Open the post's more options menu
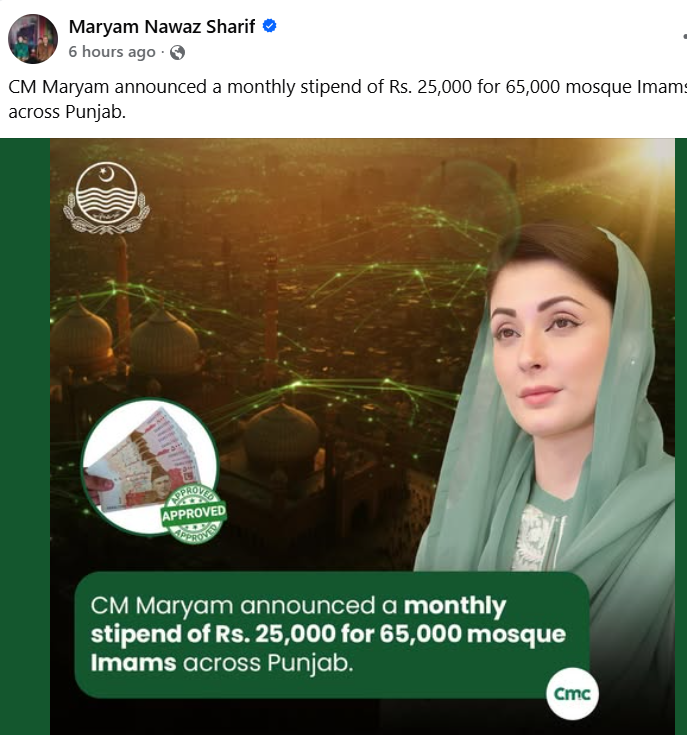 tap(682, 36)
